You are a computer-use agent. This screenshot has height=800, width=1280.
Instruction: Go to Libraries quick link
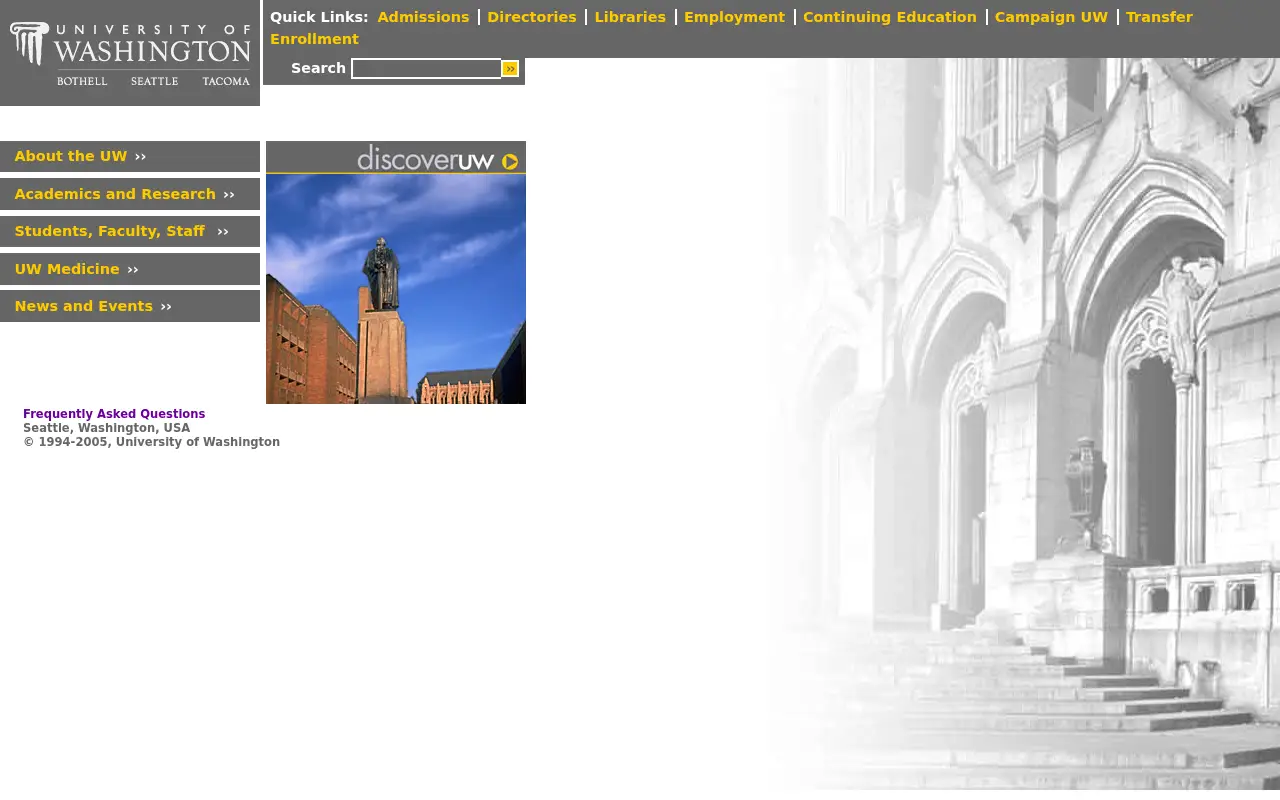point(630,17)
